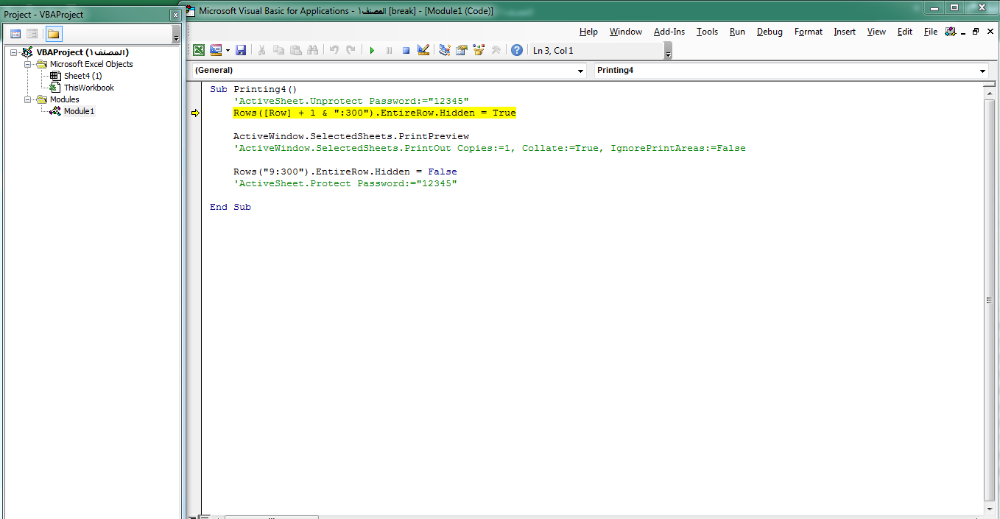The image size is (1000, 519).
Task: Toggle Design Mode icon in toolbar
Action: coord(423,50)
